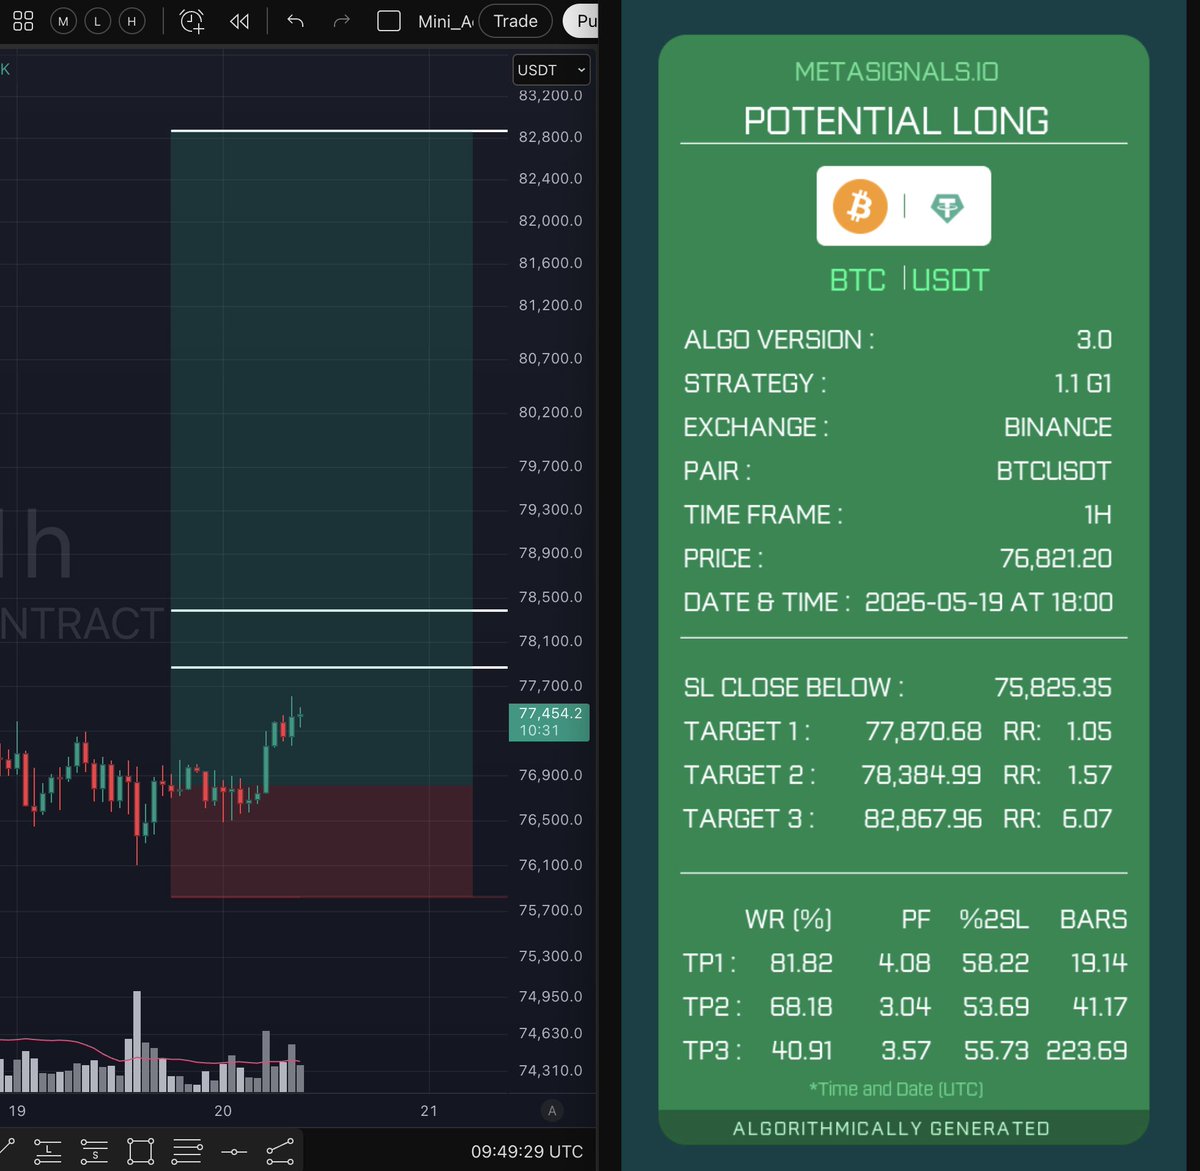Open the chart layout grid selector
Image resolution: width=1200 pixels, height=1171 pixels.
pos(23,21)
